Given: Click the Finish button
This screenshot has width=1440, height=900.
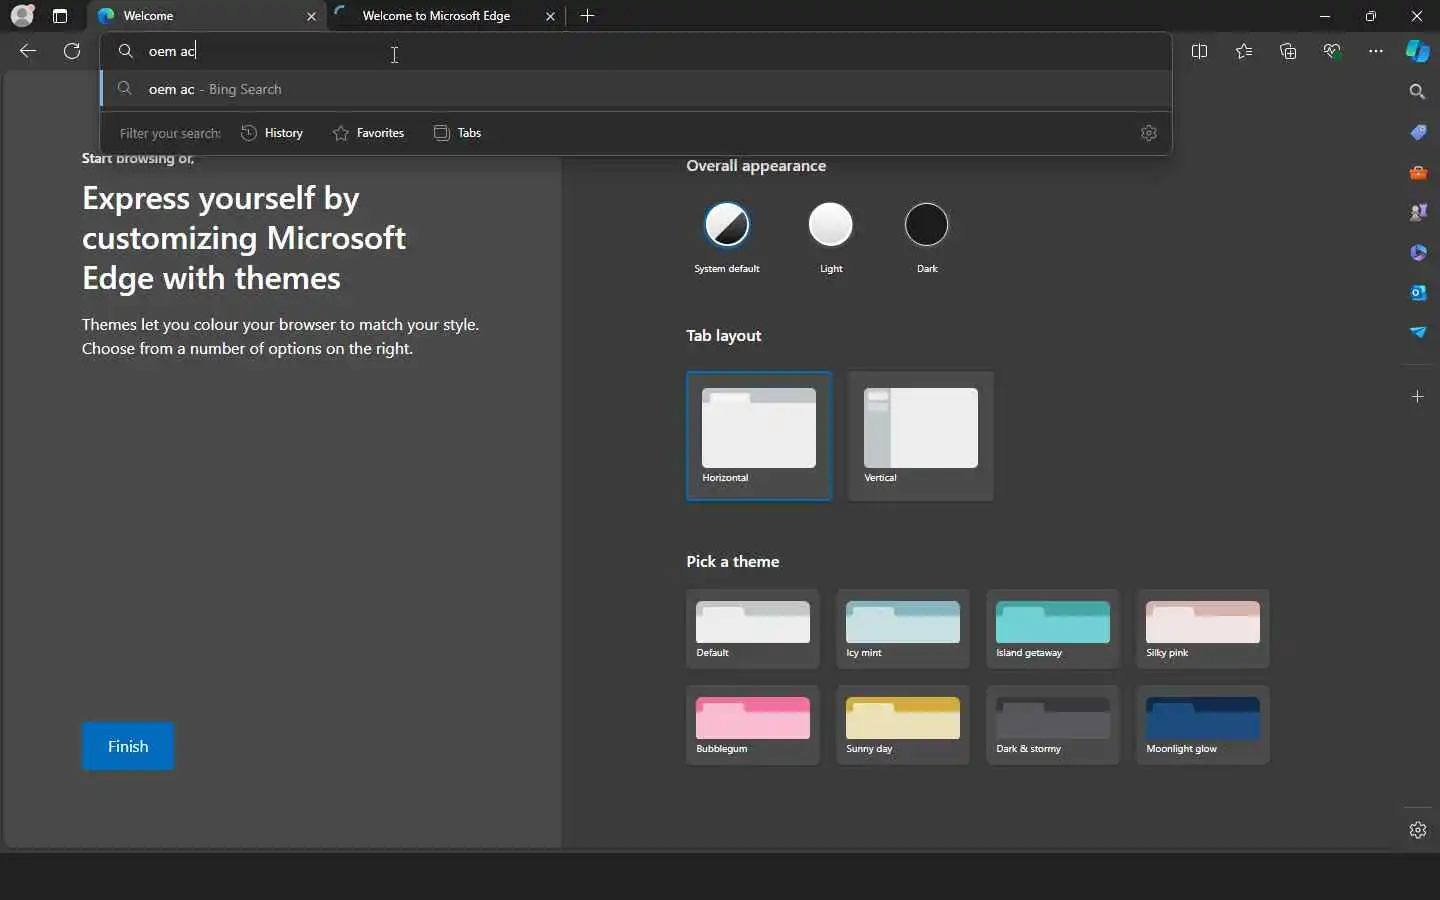Looking at the screenshot, I should click(128, 746).
